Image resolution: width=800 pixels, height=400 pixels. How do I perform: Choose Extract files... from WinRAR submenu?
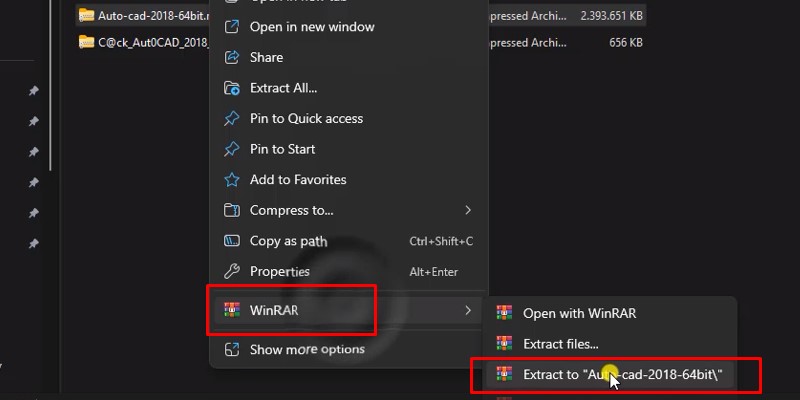click(561, 344)
